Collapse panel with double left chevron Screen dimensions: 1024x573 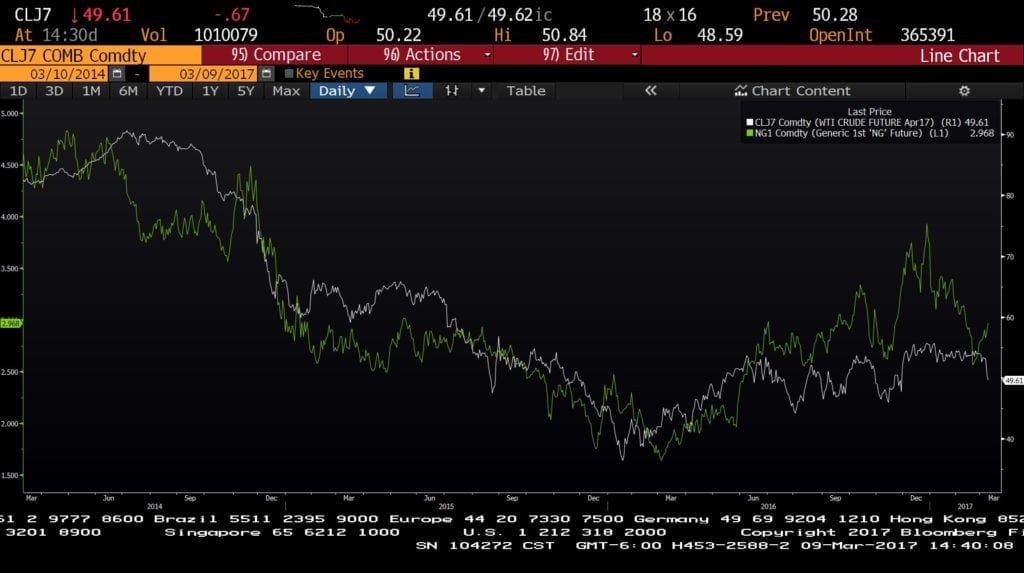650,91
